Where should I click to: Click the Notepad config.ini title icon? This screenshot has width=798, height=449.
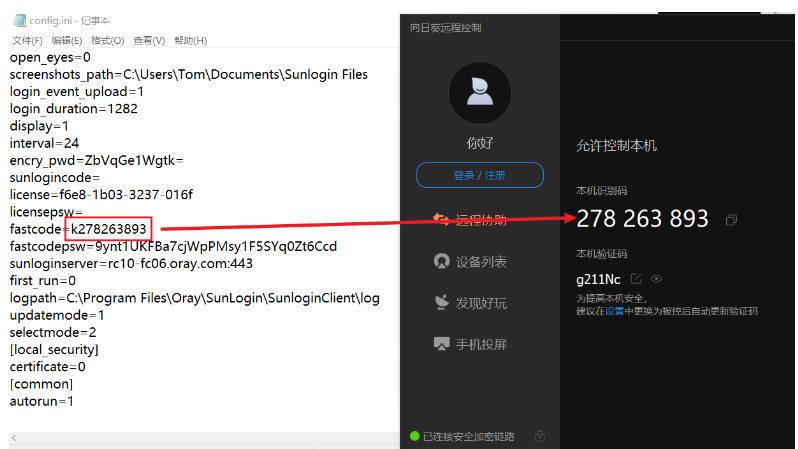(x=20, y=20)
